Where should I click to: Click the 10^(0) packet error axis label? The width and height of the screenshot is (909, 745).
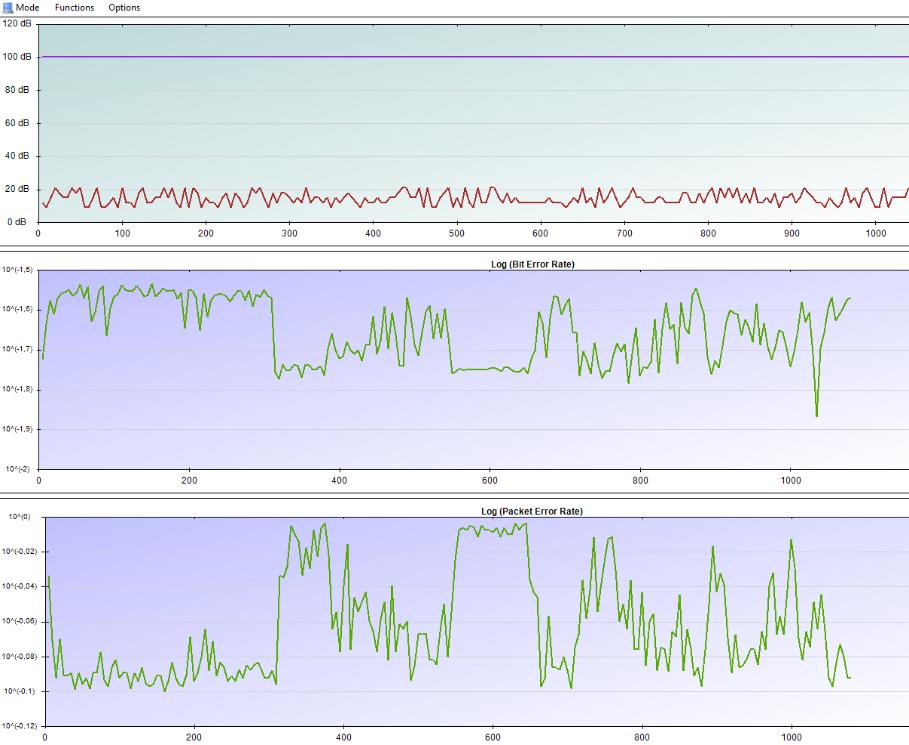pos(19,517)
